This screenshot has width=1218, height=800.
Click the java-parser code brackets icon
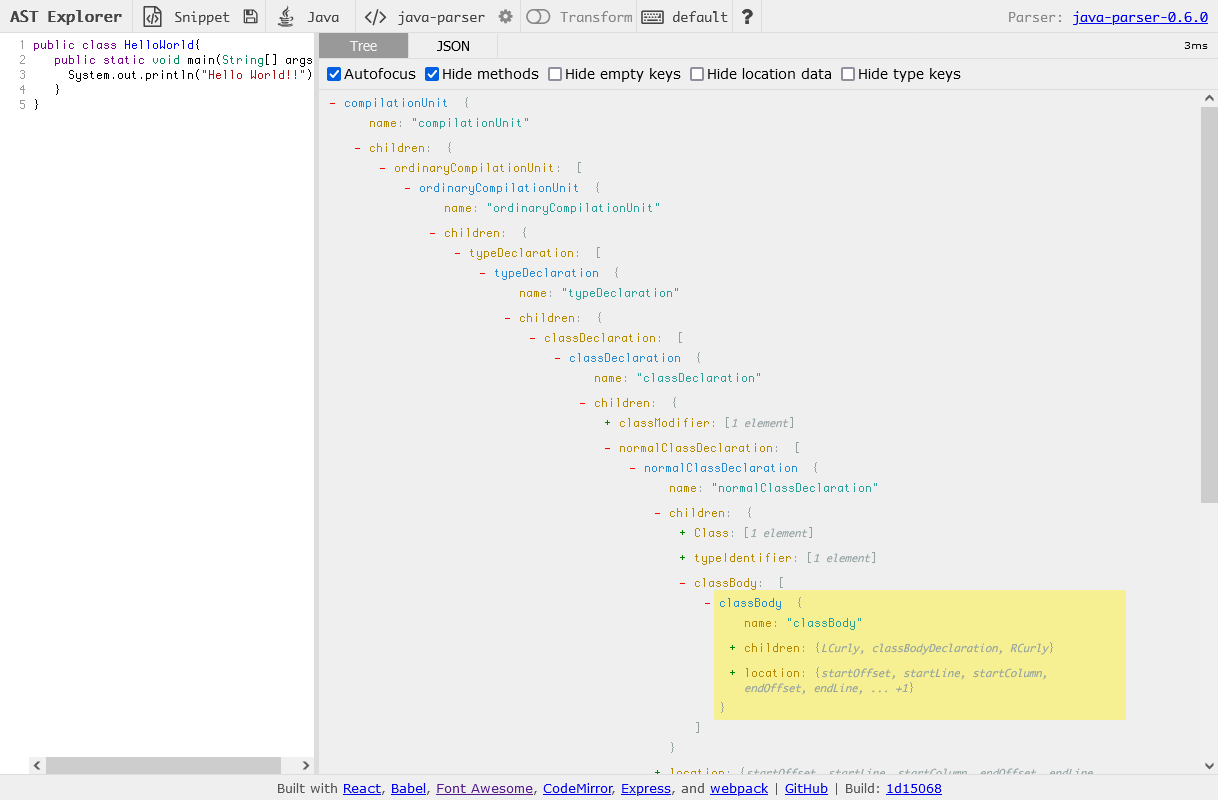coord(375,17)
